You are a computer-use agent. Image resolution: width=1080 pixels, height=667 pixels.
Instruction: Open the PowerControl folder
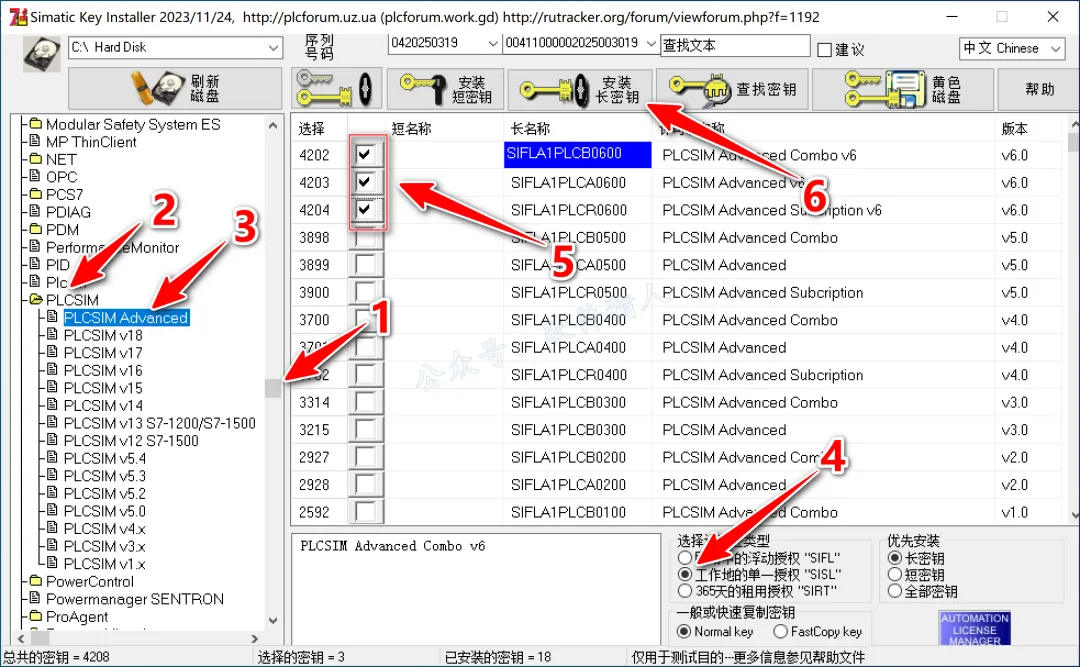point(90,582)
